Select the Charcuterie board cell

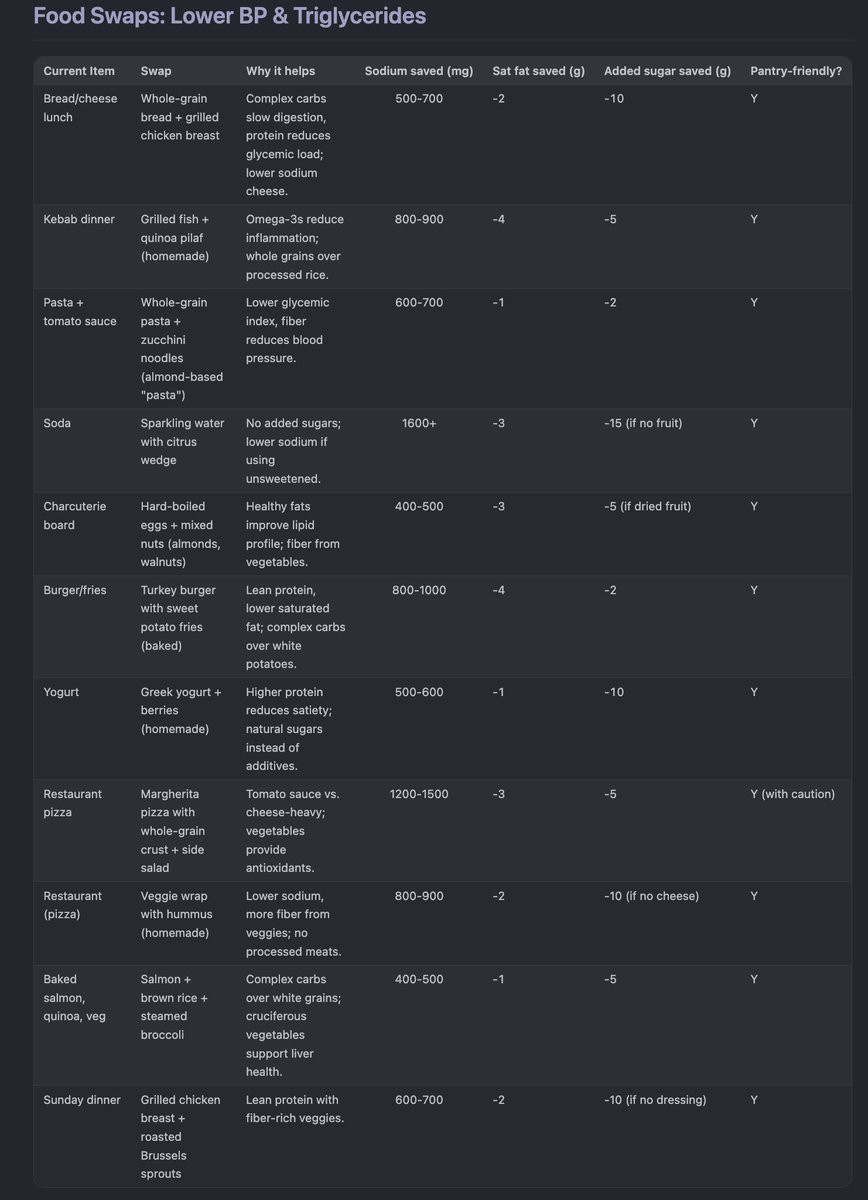[x=75, y=515]
